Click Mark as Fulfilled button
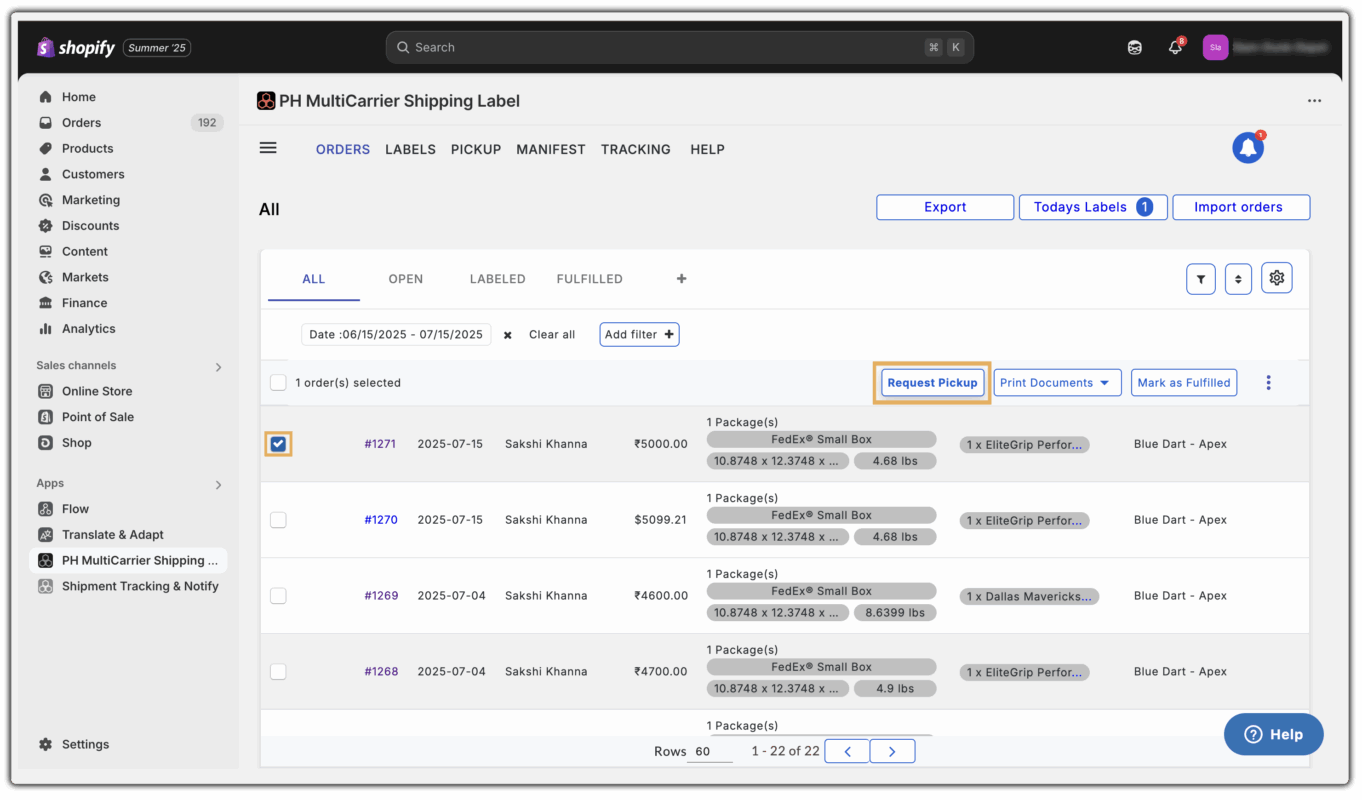1362x800 pixels. [x=1184, y=383]
